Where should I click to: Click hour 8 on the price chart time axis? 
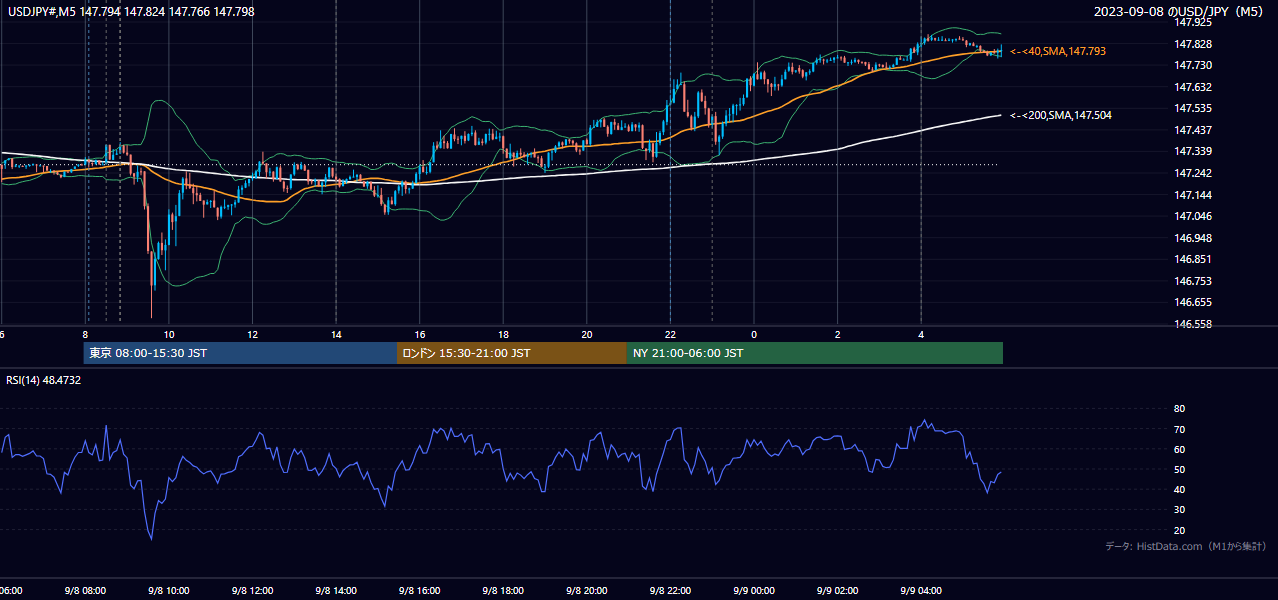86,334
